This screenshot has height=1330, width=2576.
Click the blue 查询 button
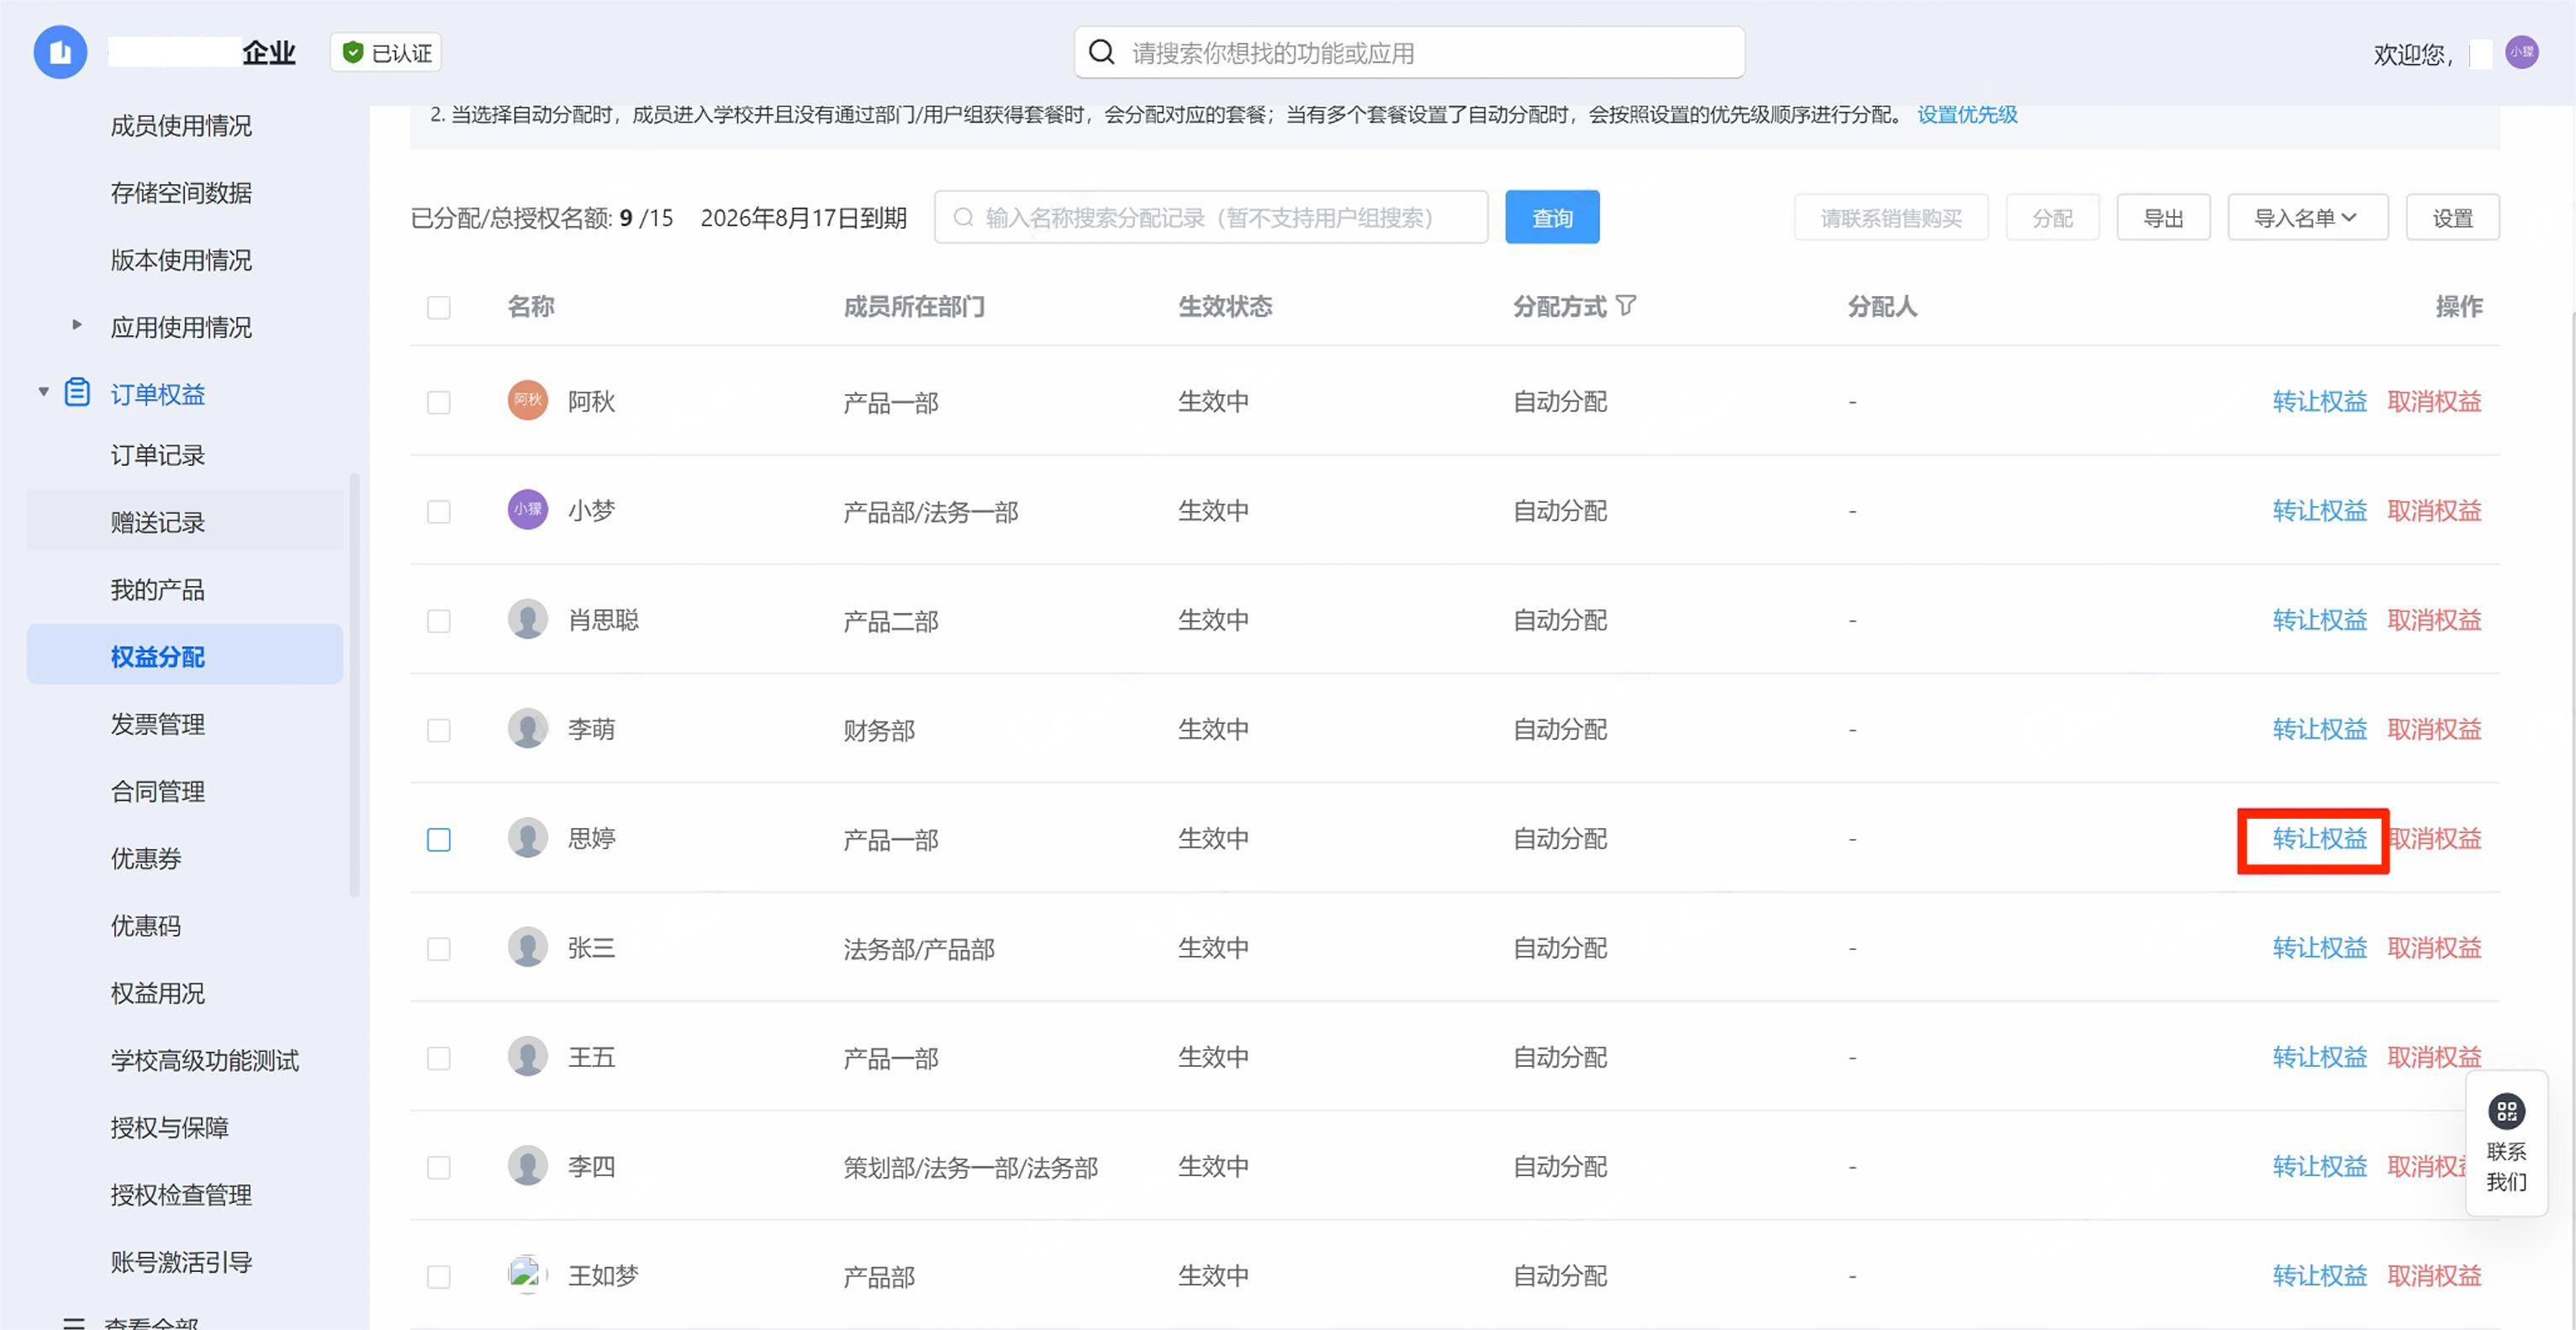tap(1551, 218)
